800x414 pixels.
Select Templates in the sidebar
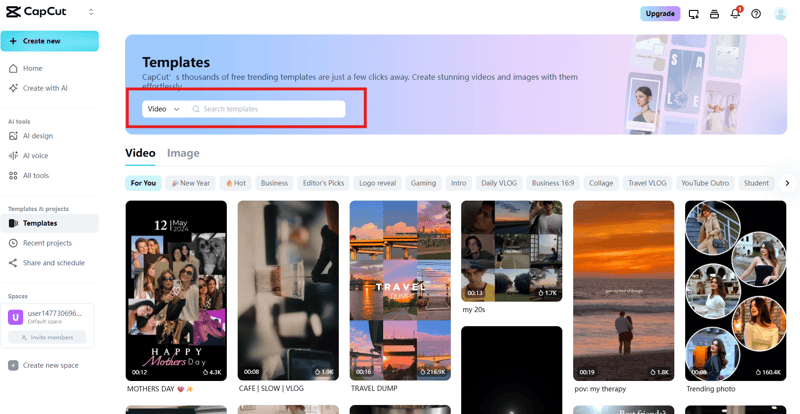(49, 223)
